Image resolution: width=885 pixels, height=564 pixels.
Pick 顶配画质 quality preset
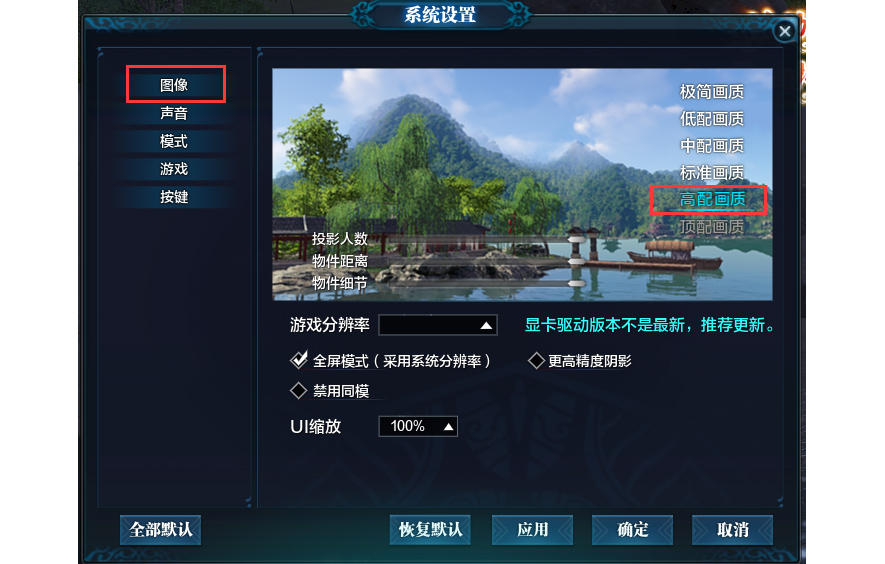[712, 226]
